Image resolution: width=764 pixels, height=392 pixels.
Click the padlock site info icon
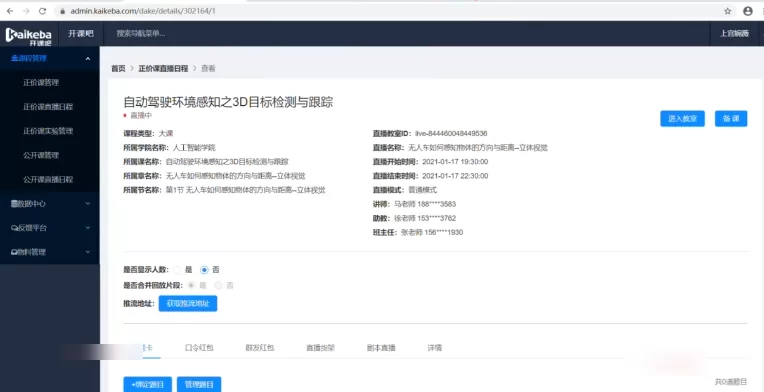coord(62,11)
